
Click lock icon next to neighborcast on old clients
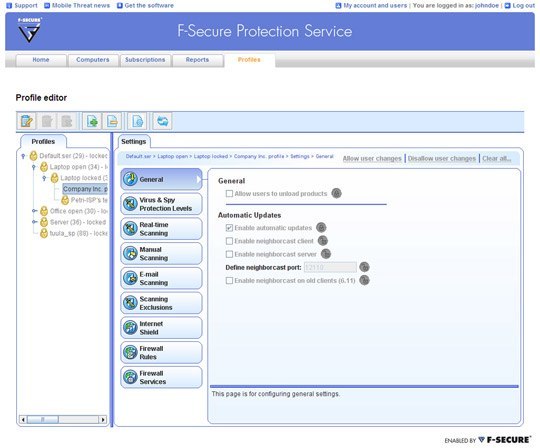click(x=364, y=280)
